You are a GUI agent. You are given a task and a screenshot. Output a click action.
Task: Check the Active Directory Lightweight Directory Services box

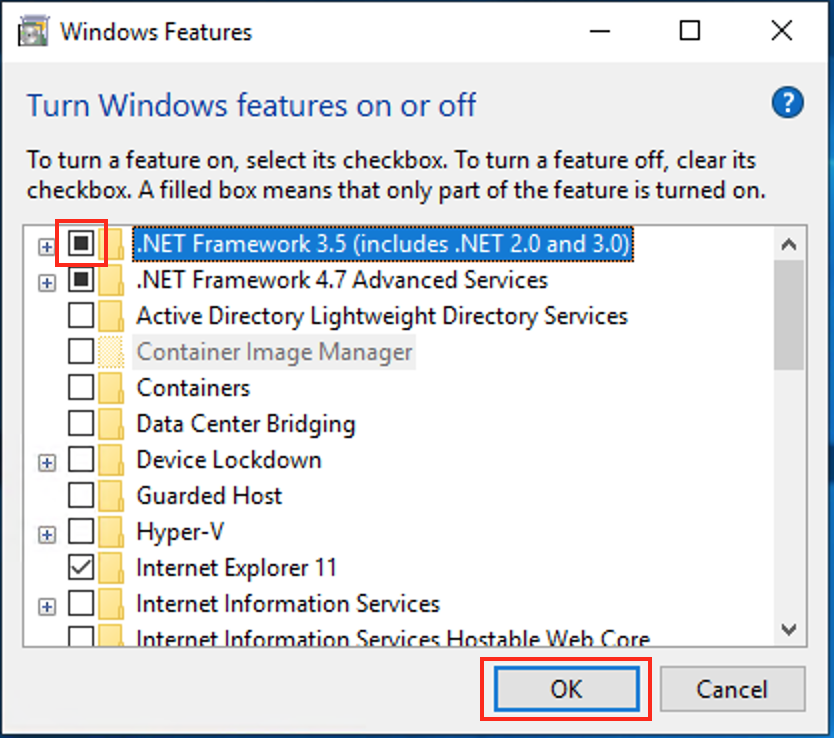(80, 316)
